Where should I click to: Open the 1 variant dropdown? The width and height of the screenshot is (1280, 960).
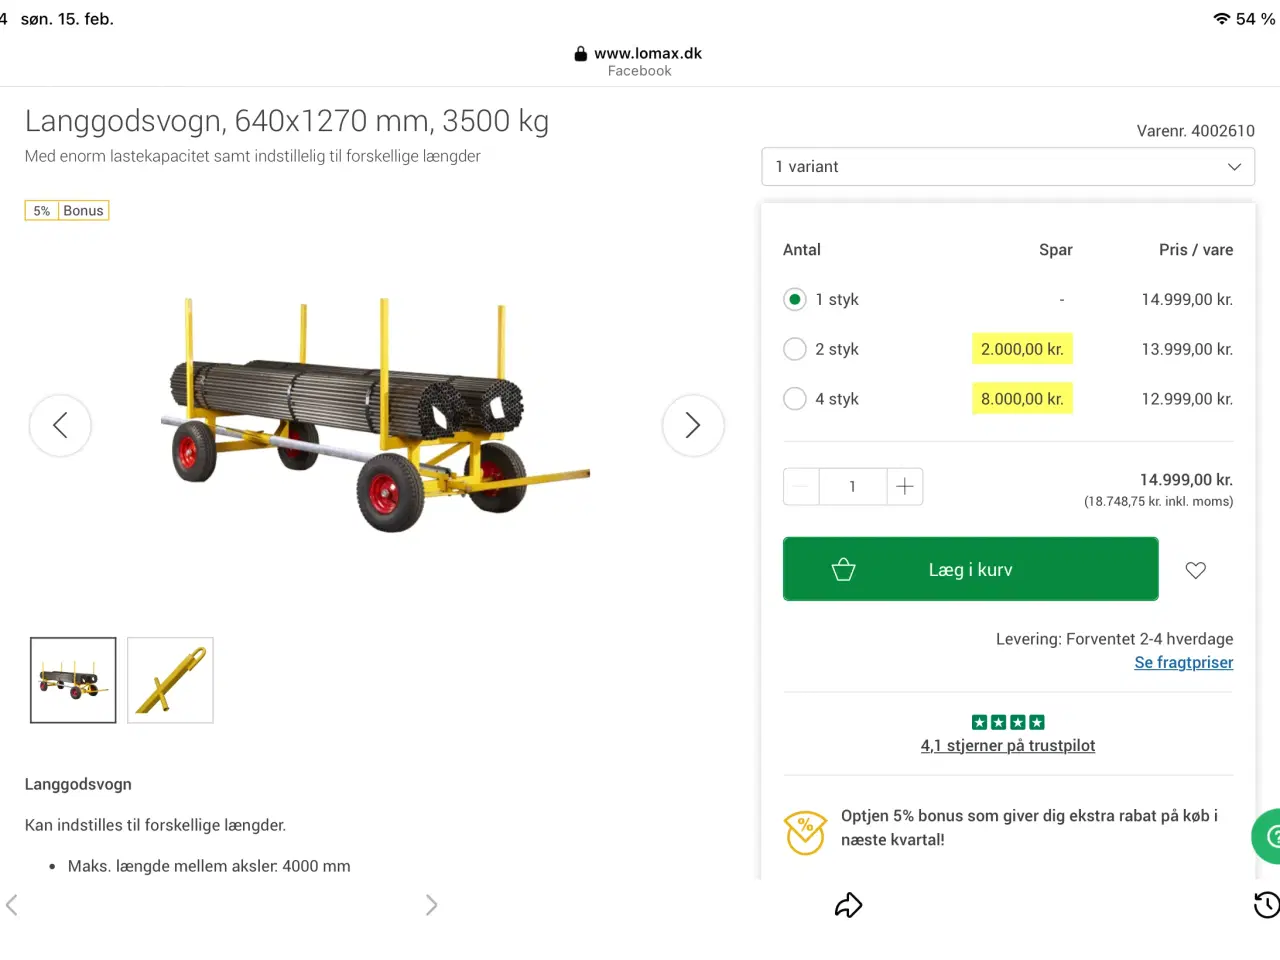1008,166
